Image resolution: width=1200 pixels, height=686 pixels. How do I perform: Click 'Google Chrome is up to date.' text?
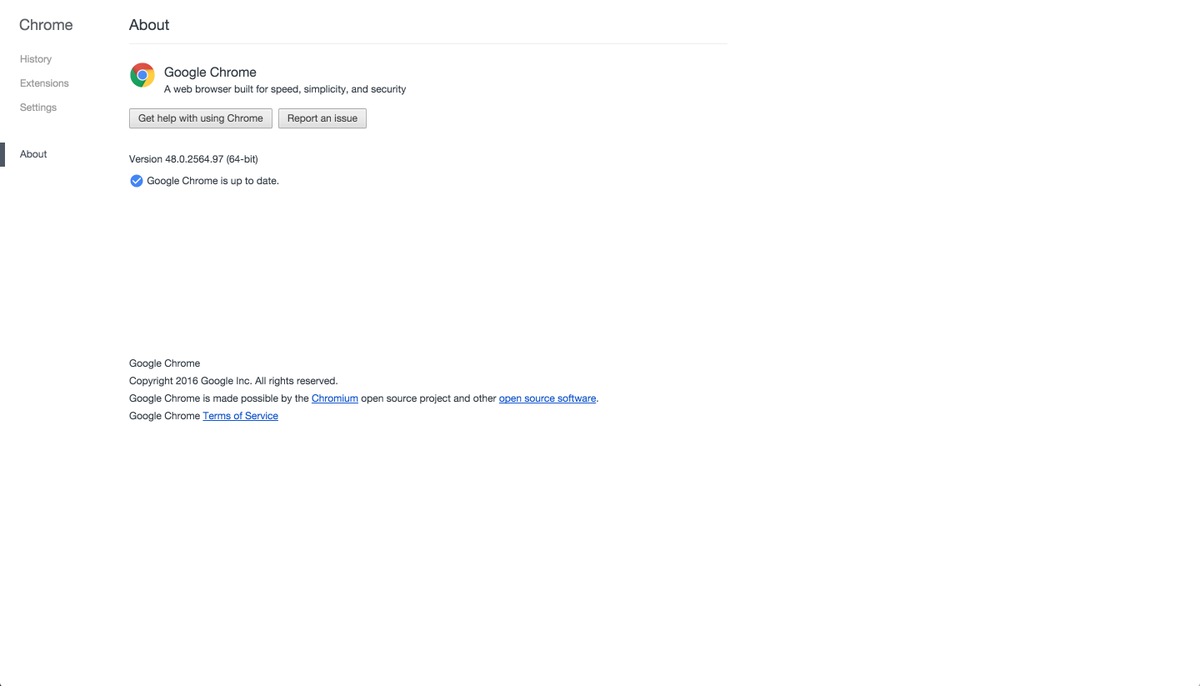coord(213,181)
